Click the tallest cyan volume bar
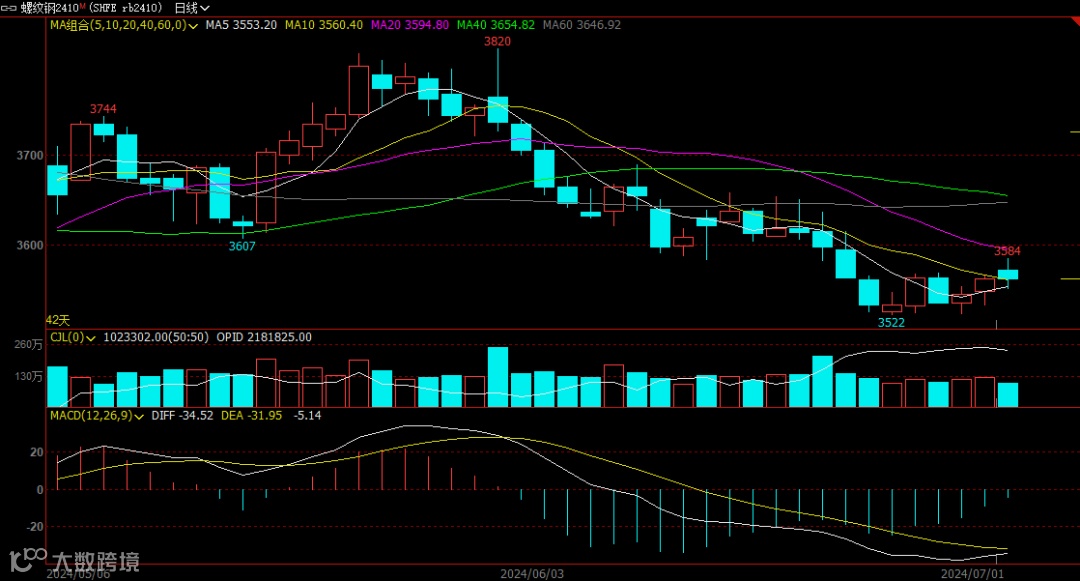 tap(498, 377)
